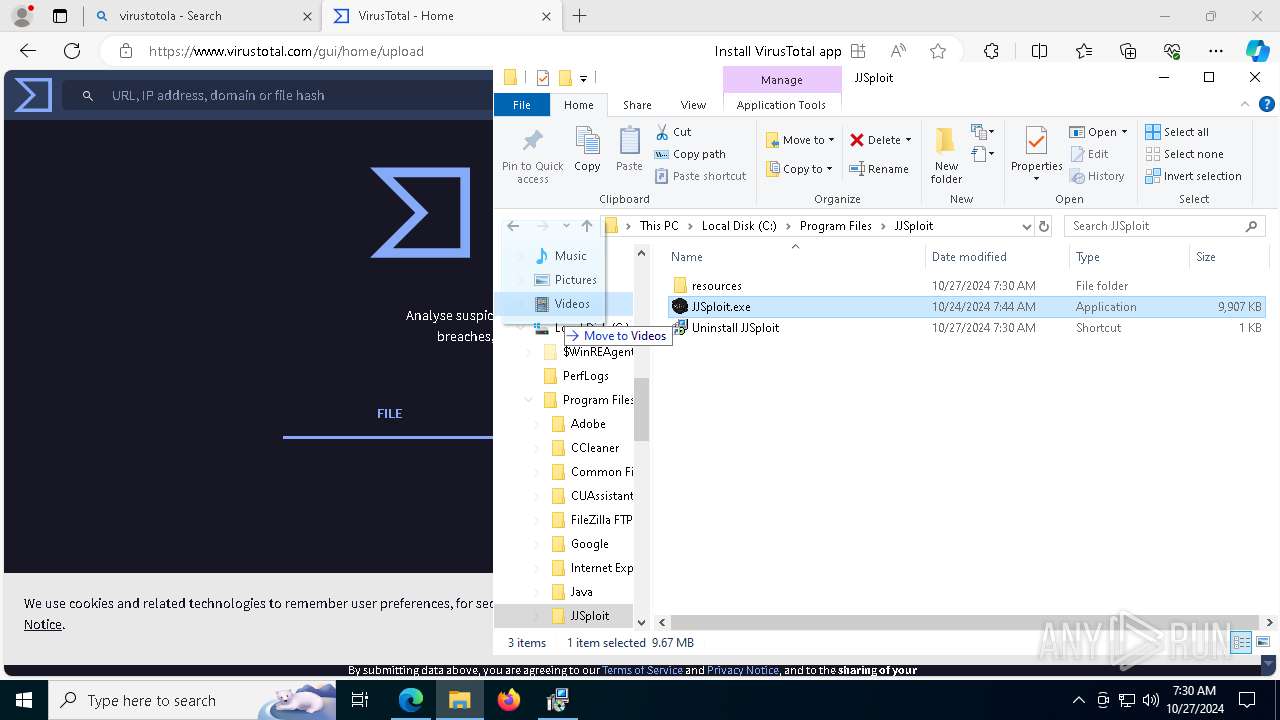The image size is (1280, 720).
Task: Switch to the View ribbon tab
Action: coord(693,105)
